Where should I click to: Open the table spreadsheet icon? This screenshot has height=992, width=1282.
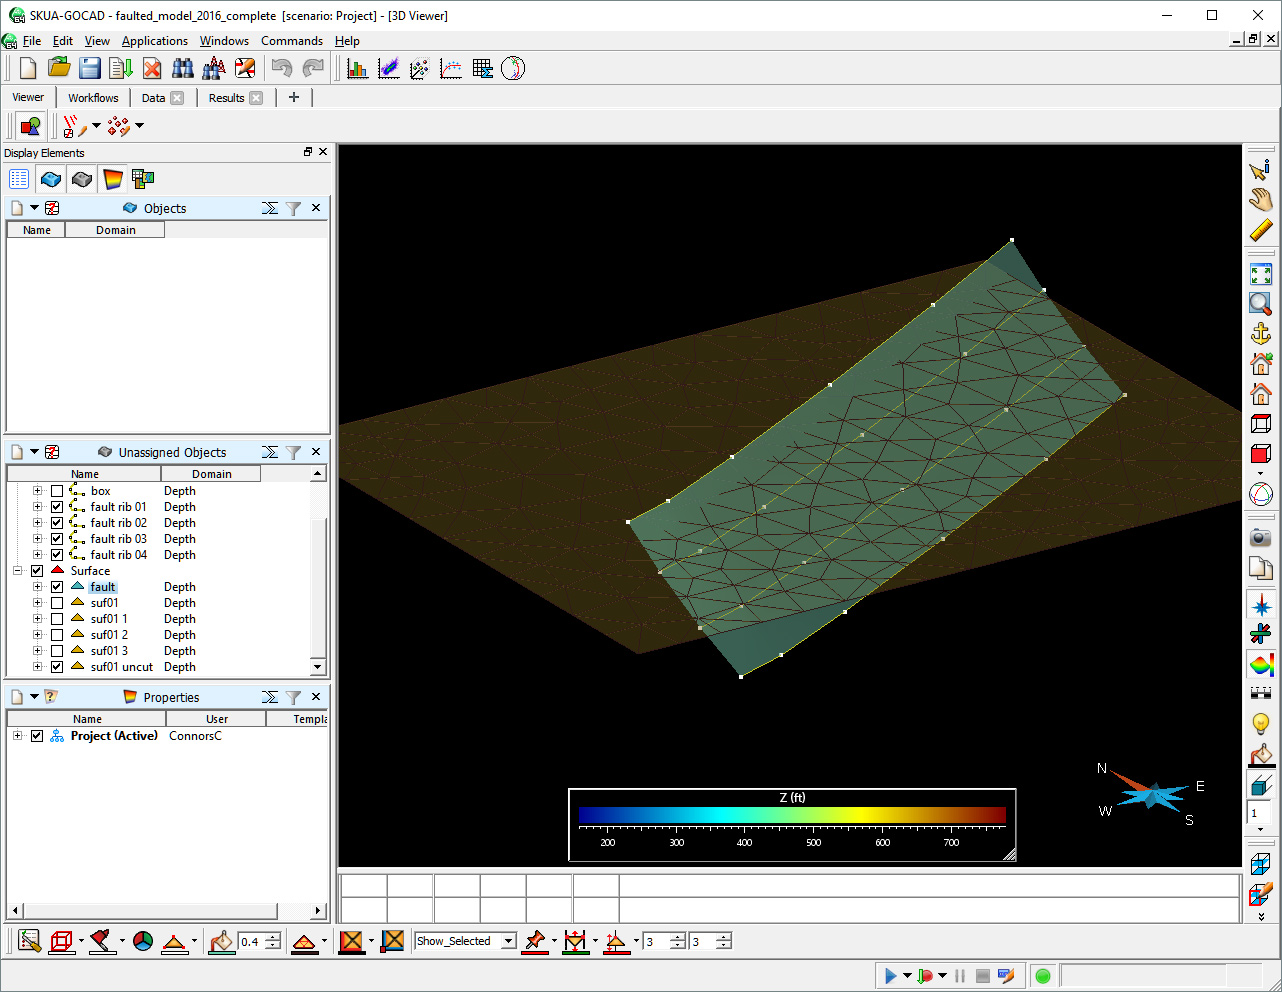point(482,68)
